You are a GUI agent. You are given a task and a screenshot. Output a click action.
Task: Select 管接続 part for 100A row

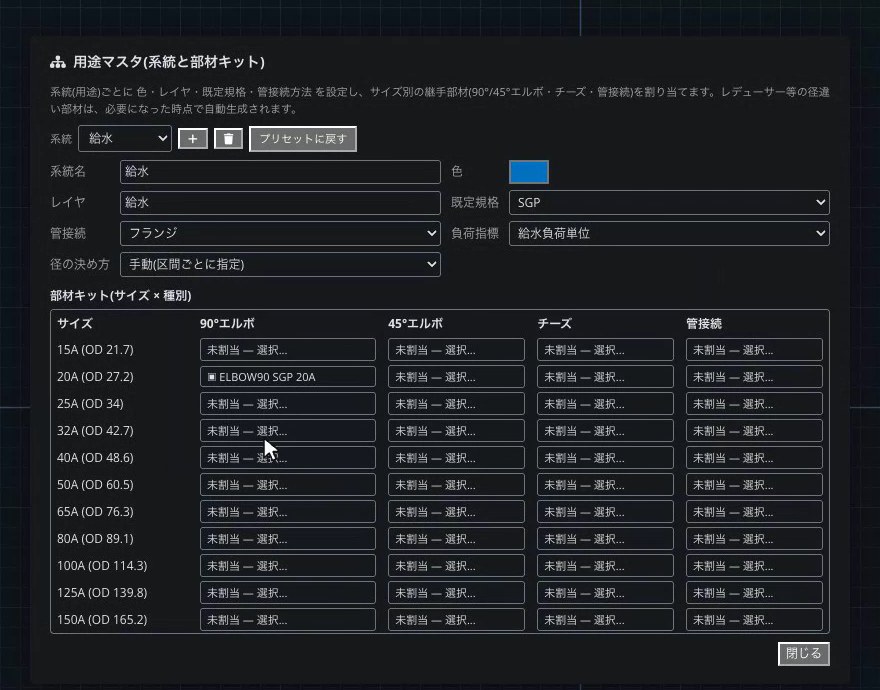(x=754, y=565)
